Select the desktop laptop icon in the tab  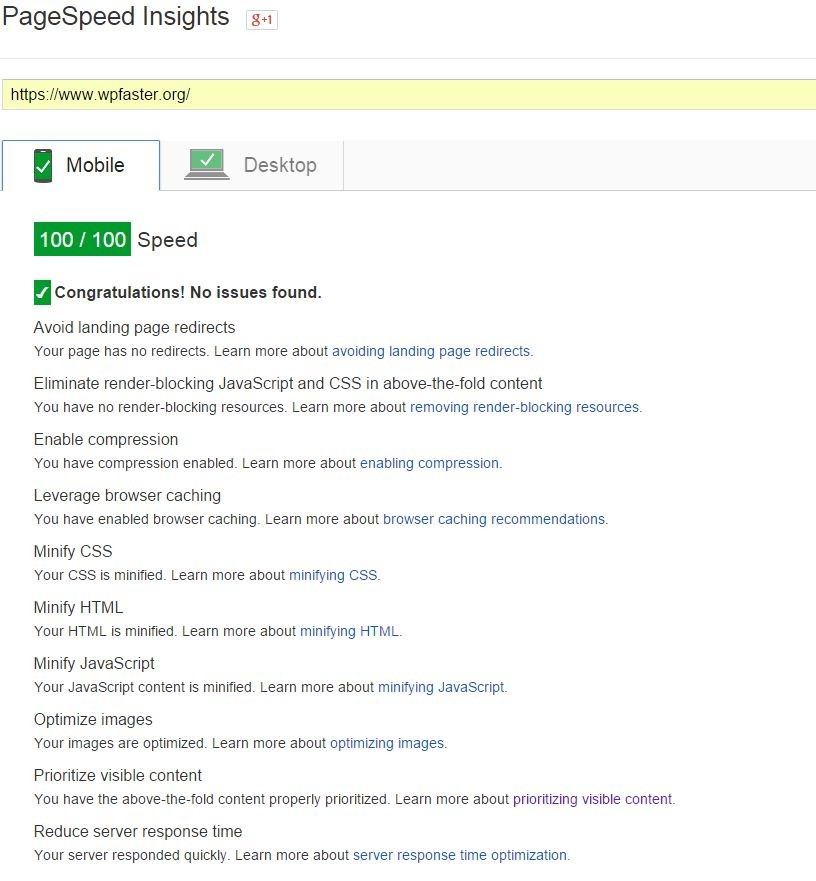click(207, 164)
